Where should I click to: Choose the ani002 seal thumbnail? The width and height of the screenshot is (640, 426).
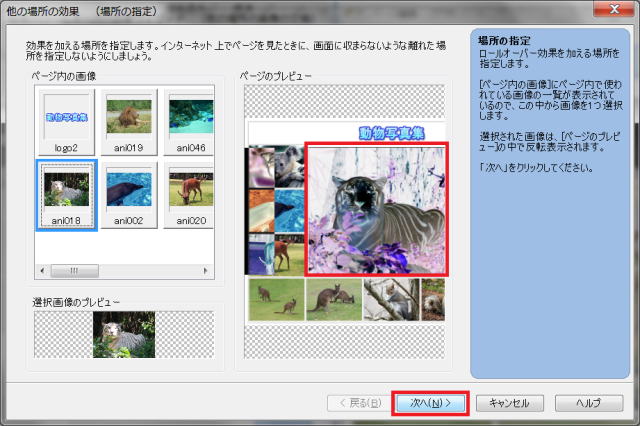(129, 195)
